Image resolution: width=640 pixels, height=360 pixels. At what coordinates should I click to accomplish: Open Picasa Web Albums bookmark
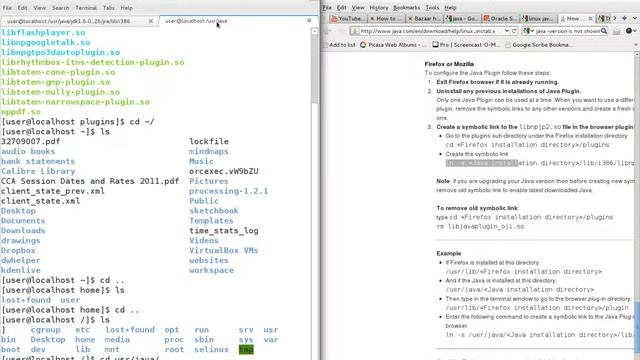(393, 45)
